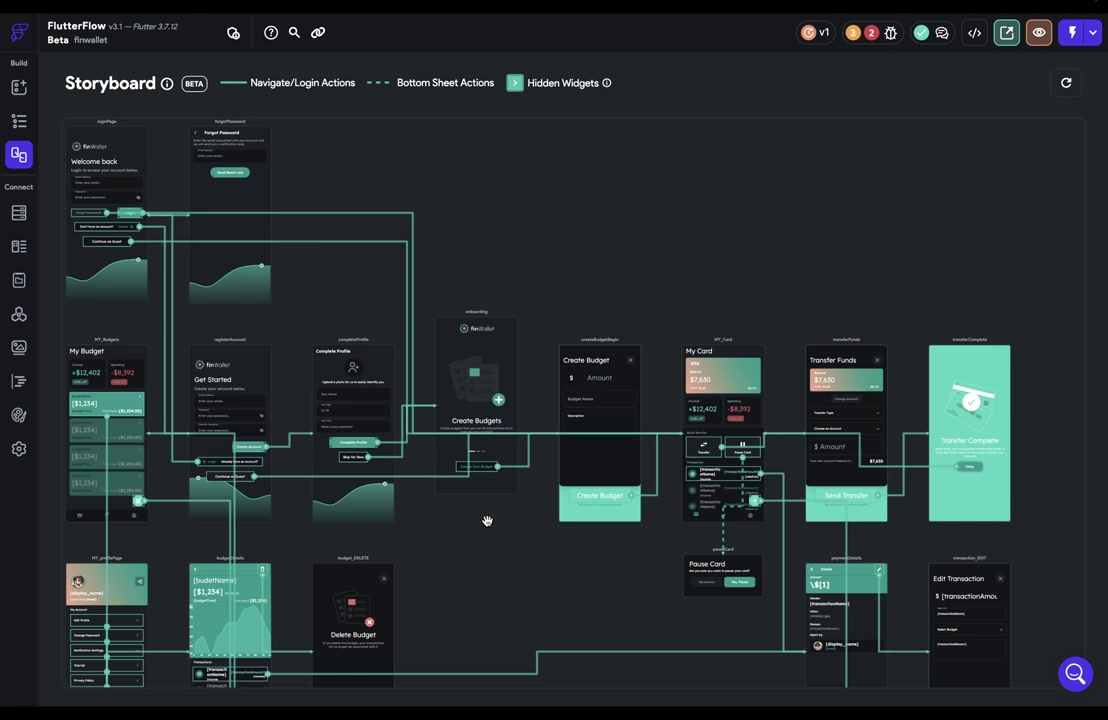This screenshot has width=1108, height=720.
Task: Click the green checkmark status icon
Action: [921, 33]
